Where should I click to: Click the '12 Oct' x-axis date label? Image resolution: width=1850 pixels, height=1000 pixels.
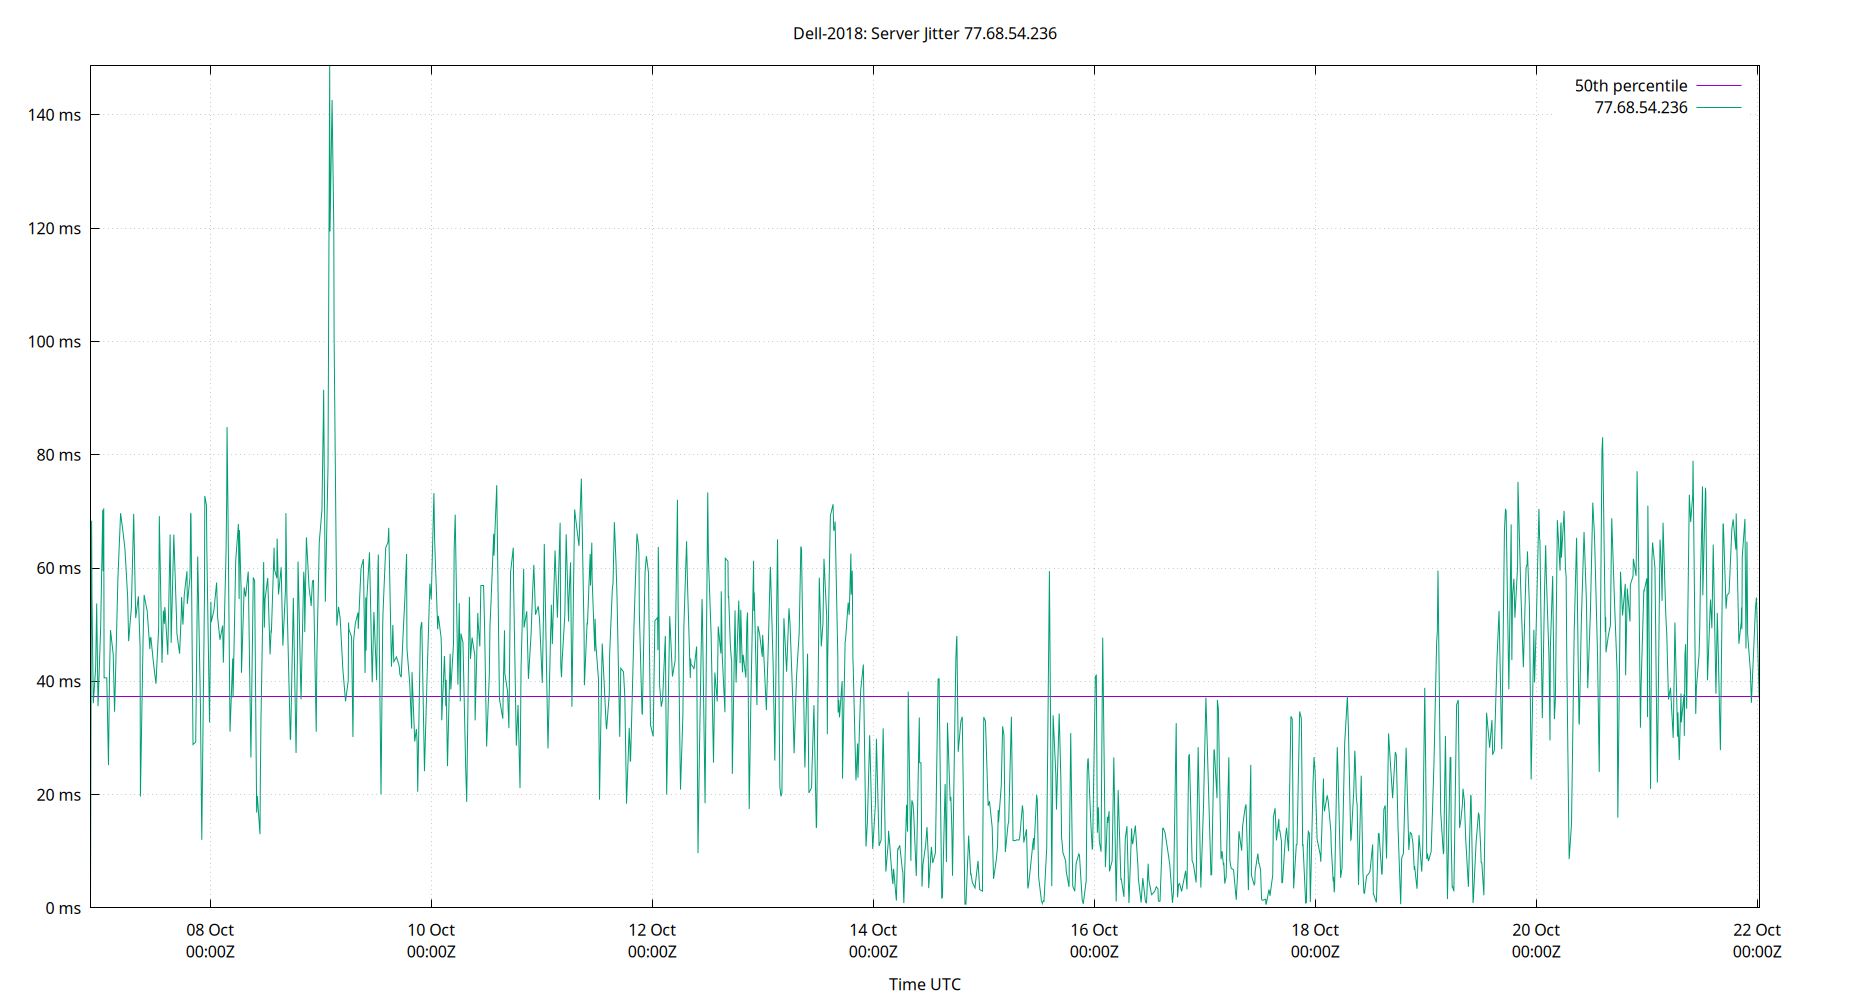[652, 930]
